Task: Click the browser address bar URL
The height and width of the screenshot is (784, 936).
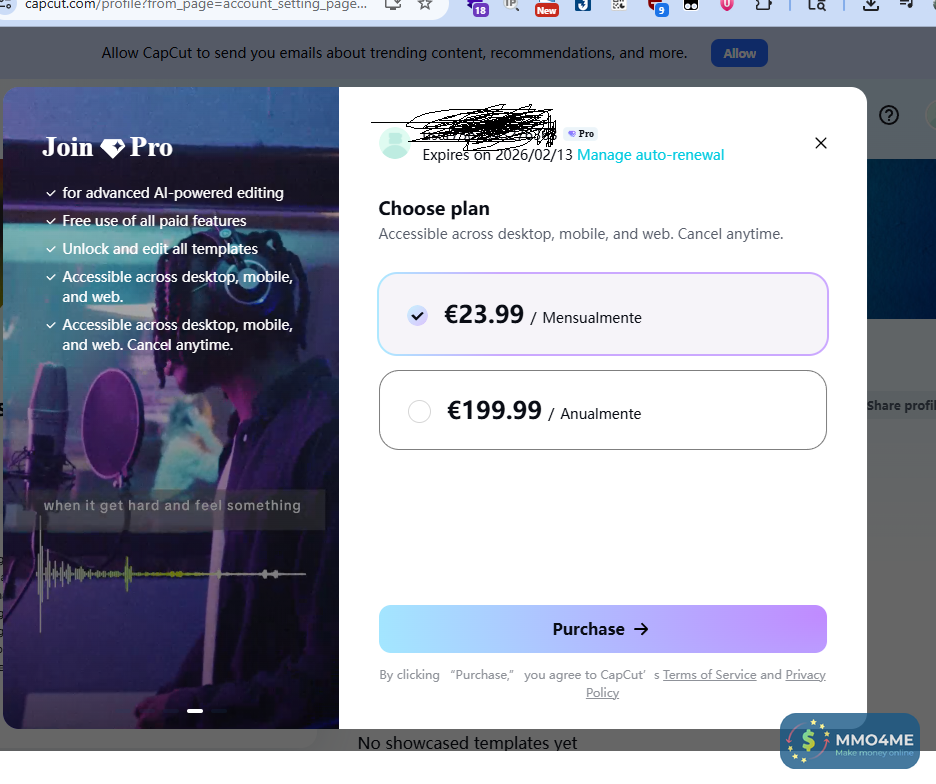Action: 196,5
